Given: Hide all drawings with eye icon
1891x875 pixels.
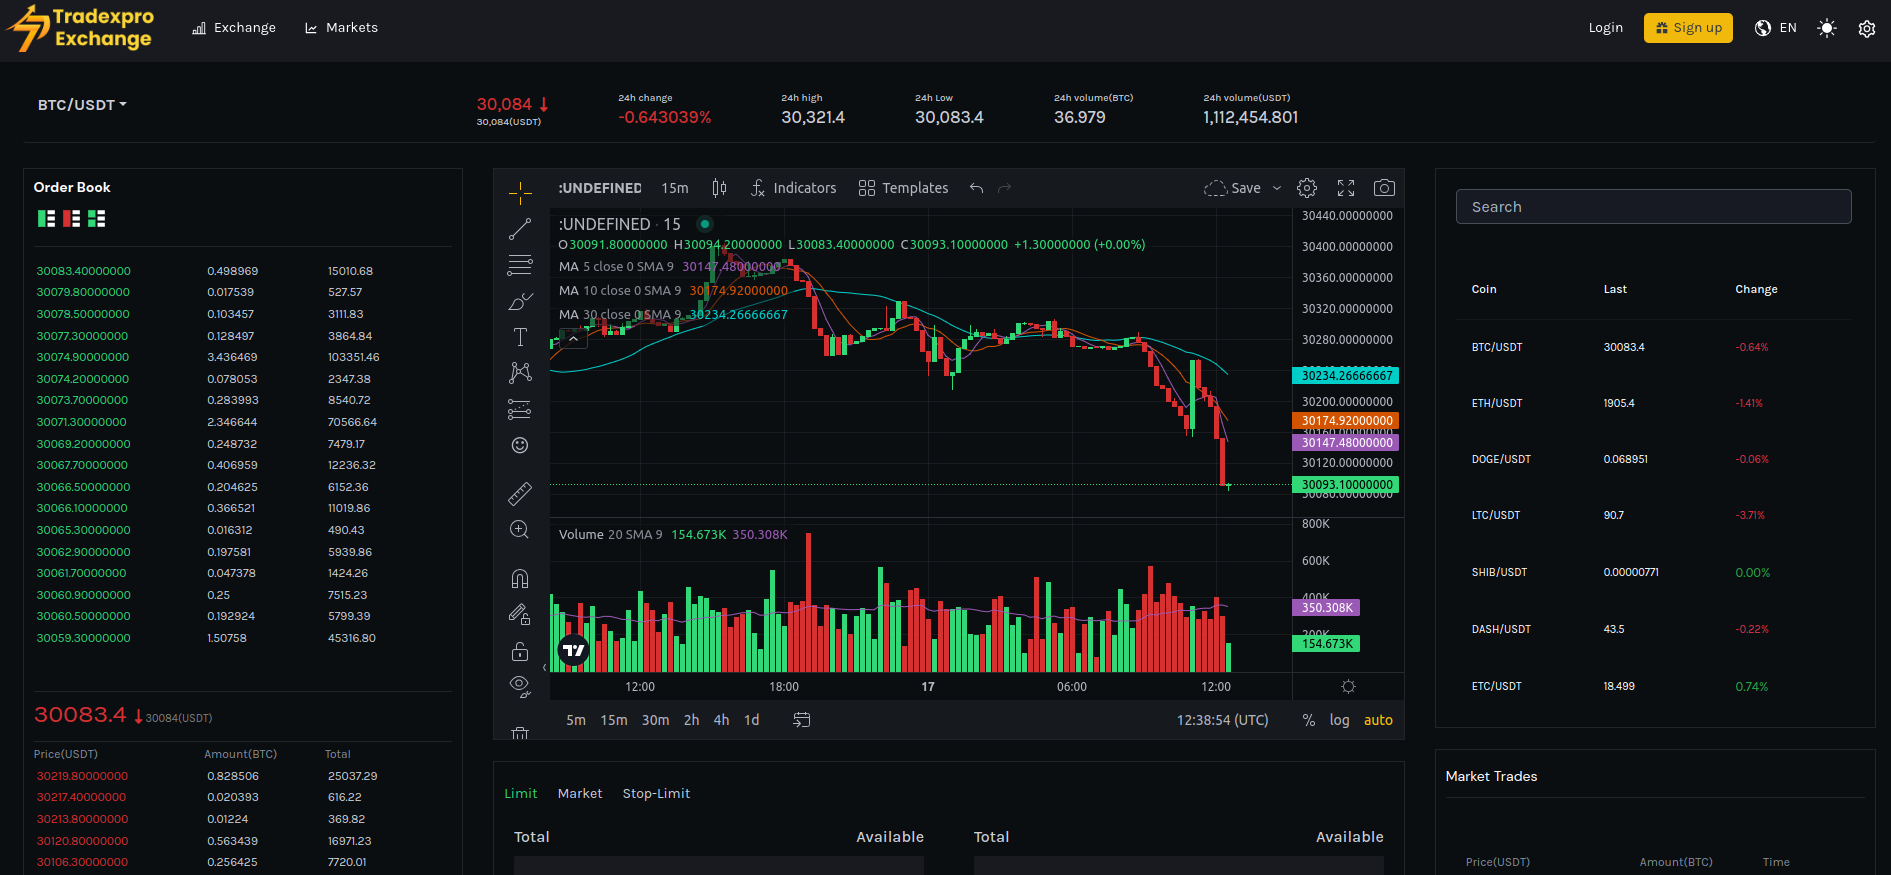Looking at the screenshot, I should click(x=520, y=685).
